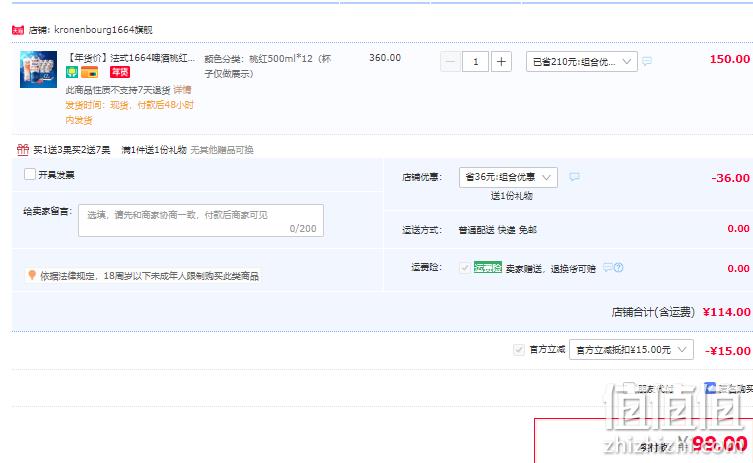The height and width of the screenshot is (463, 753).
Task: Click the 买1送3桌买2送7桌 promotion text
Action: (x=72, y=150)
